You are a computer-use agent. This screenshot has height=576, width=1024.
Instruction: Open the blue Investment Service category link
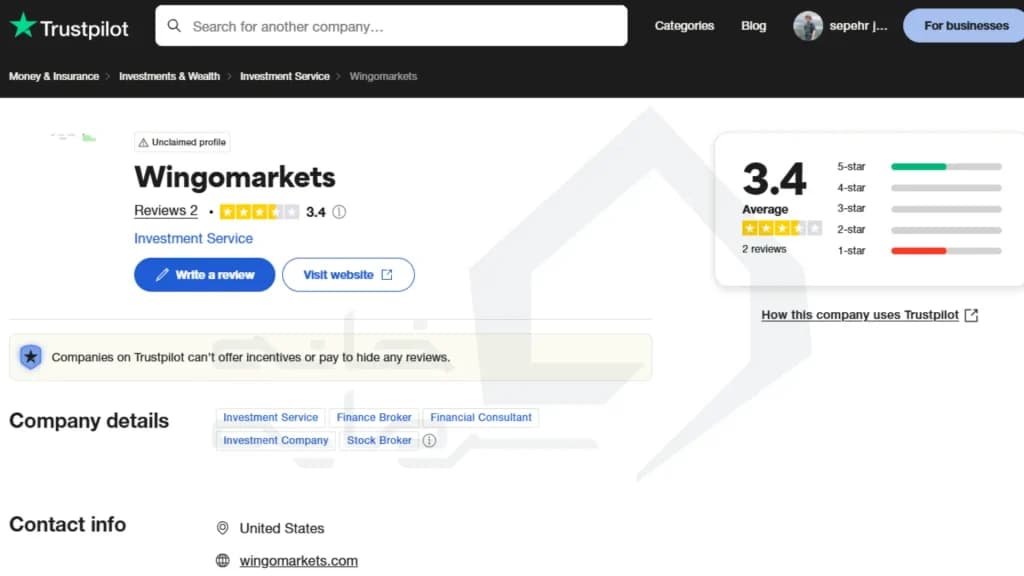(x=193, y=238)
